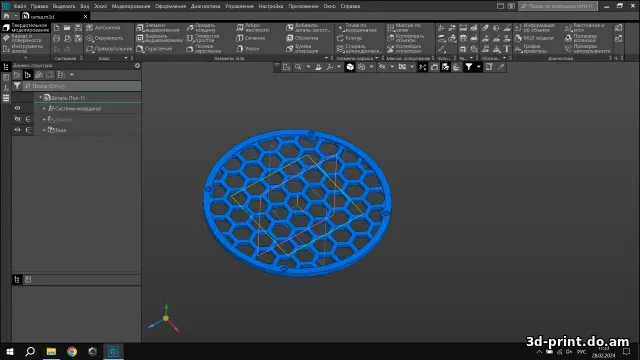The width and height of the screenshot is (640, 360).
Task: Click Проверка коллизий tool
Action: click(x=582, y=38)
